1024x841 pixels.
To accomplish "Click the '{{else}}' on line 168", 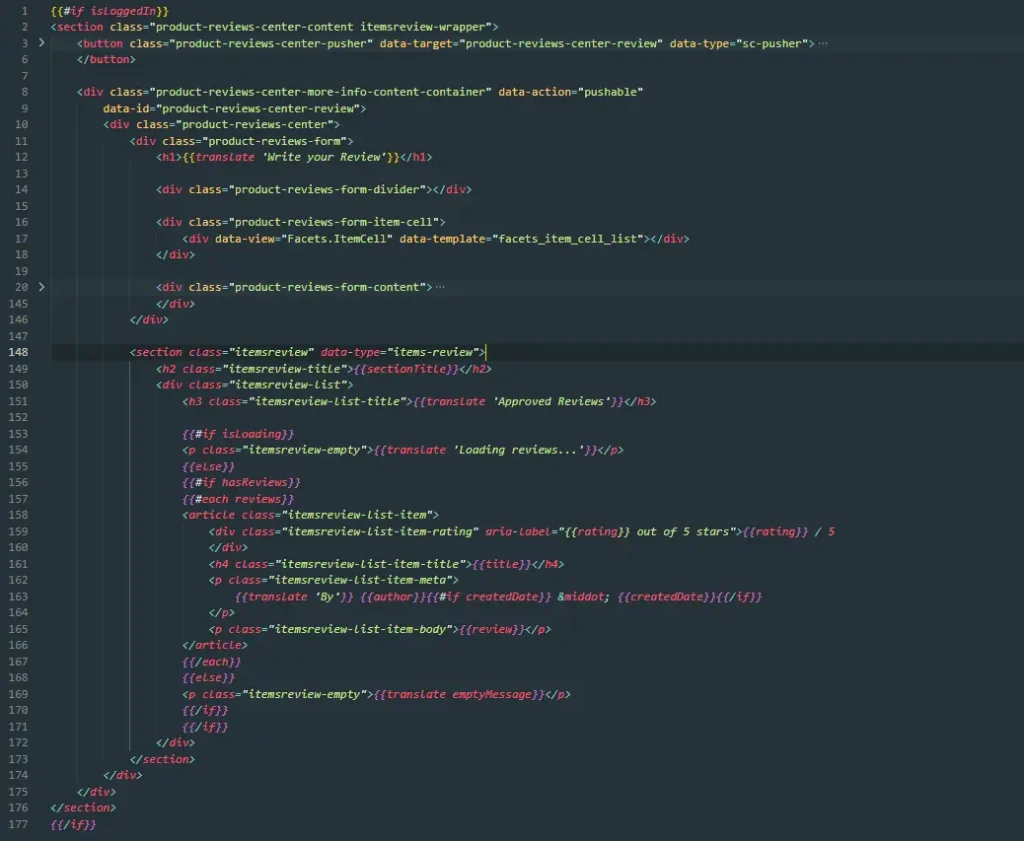I will click(208, 678).
